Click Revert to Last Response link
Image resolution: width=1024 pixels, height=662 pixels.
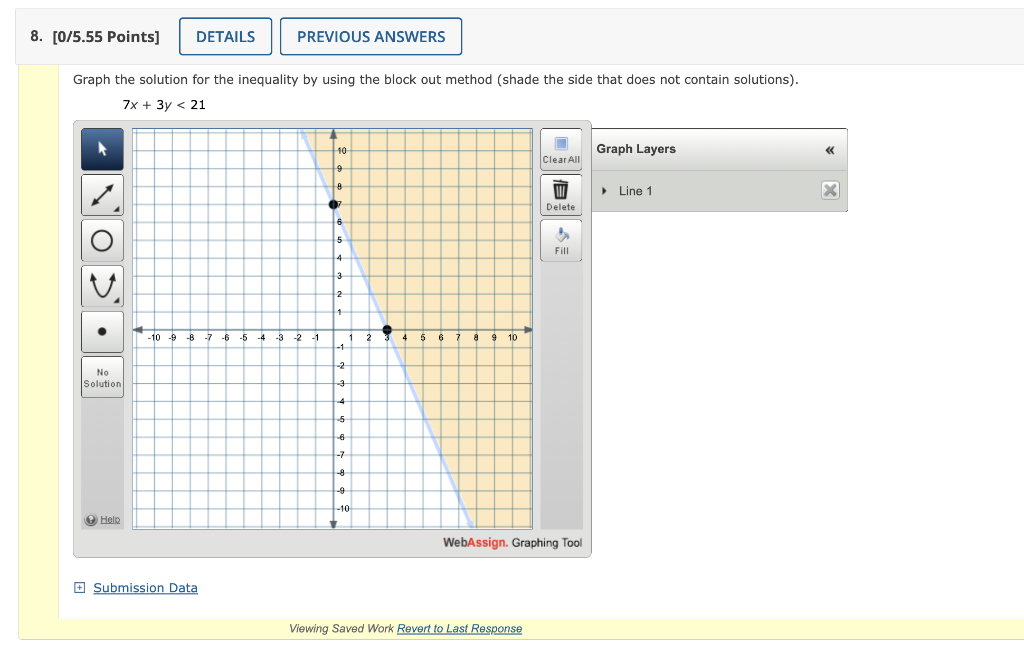point(459,628)
